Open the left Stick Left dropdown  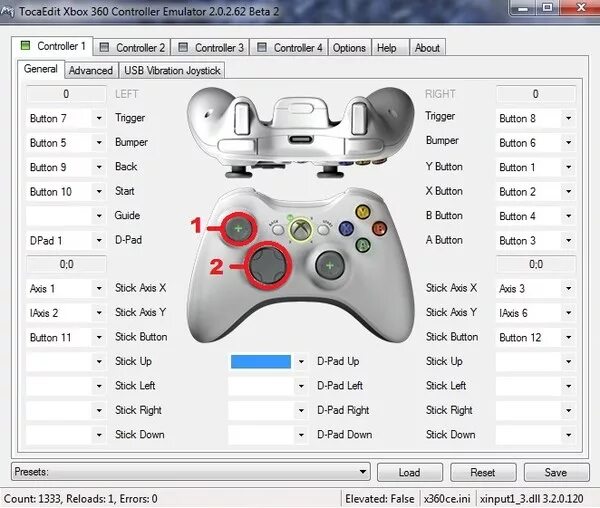[x=66, y=386]
